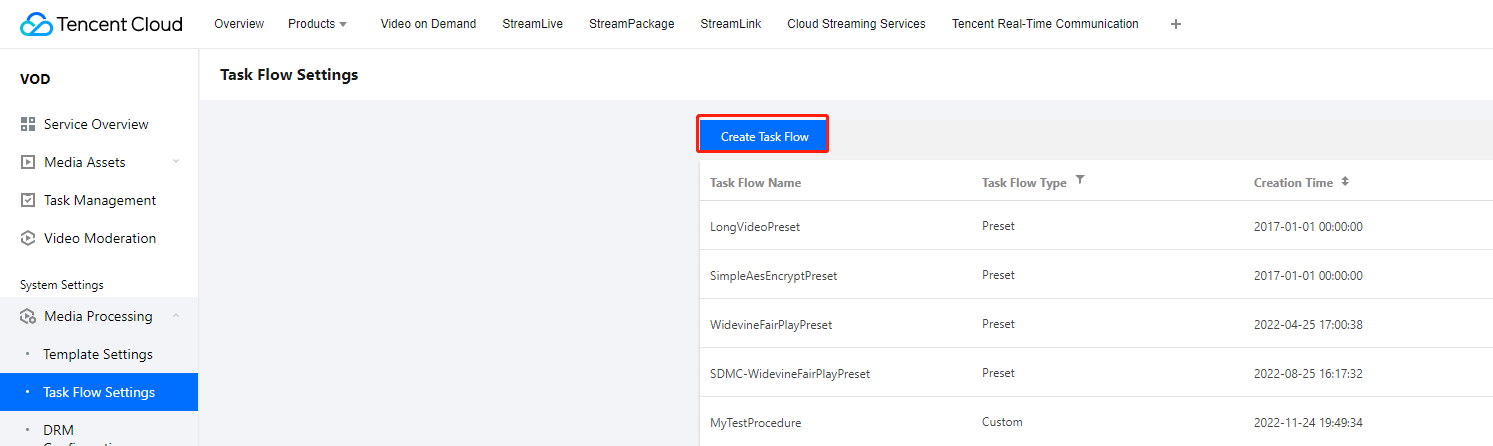Open the Products dropdown menu
The width and height of the screenshot is (1493, 446).
tap(317, 24)
